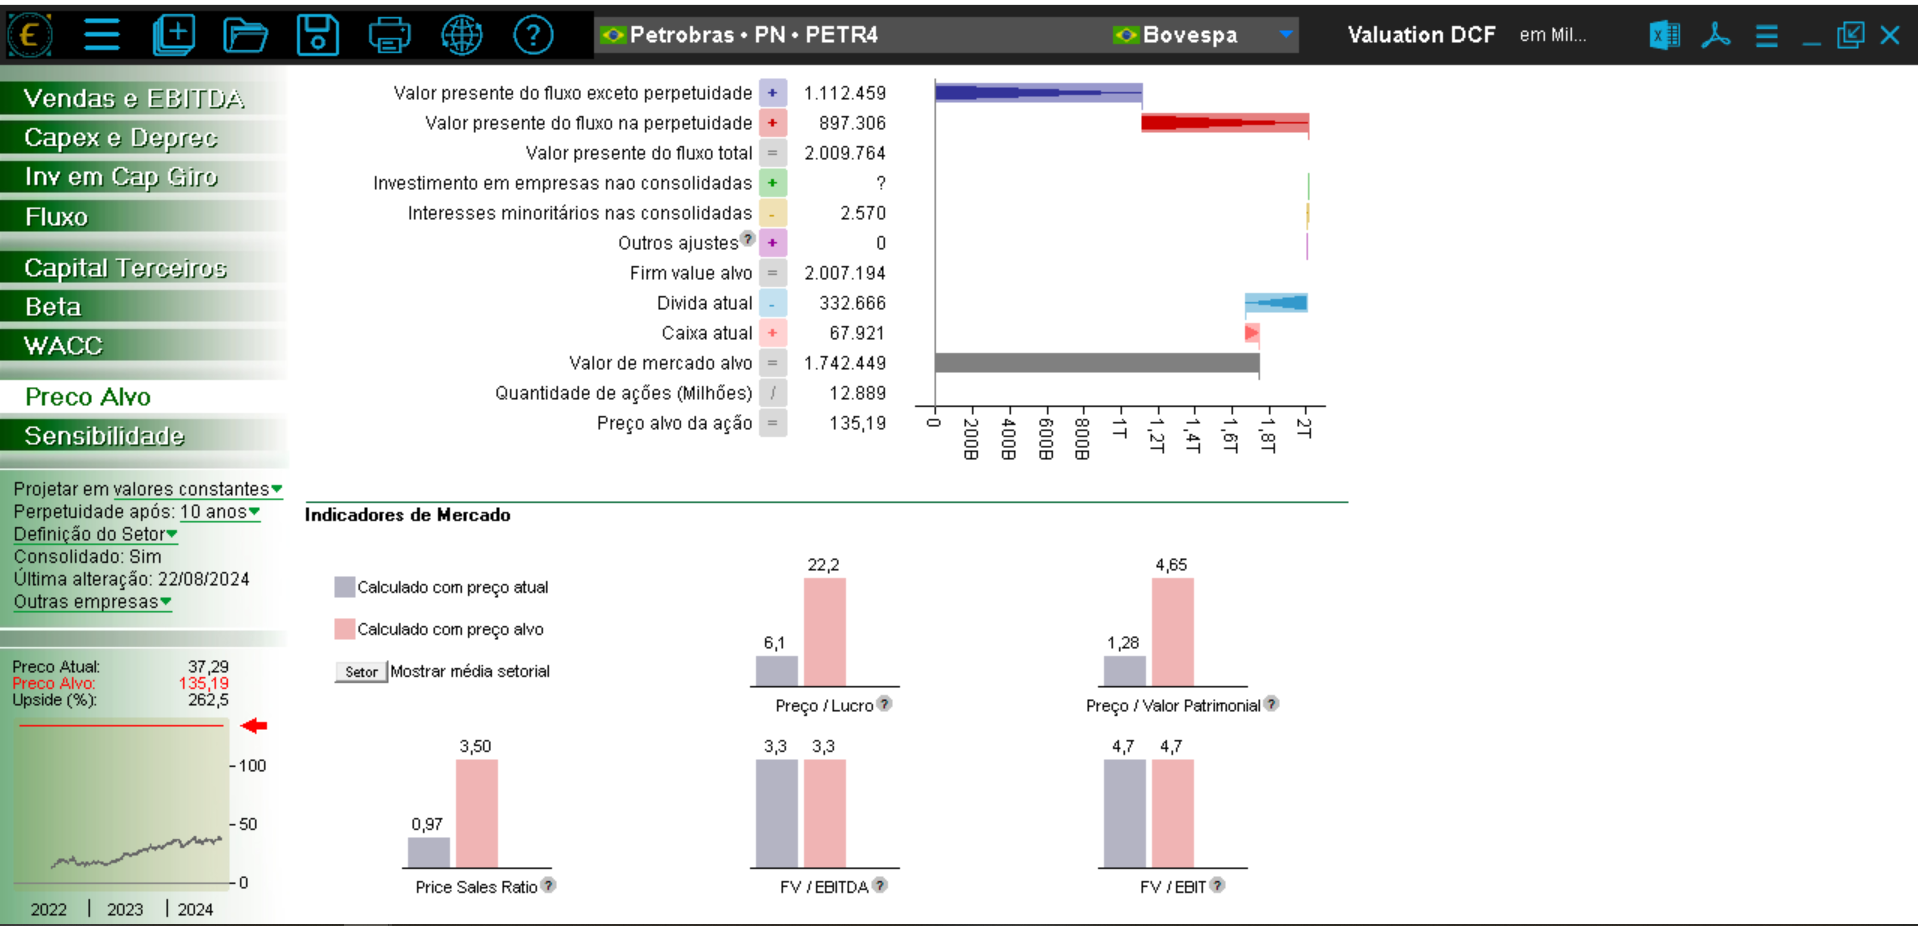
Task: Open Capital Terceiros section
Action: click(x=144, y=267)
